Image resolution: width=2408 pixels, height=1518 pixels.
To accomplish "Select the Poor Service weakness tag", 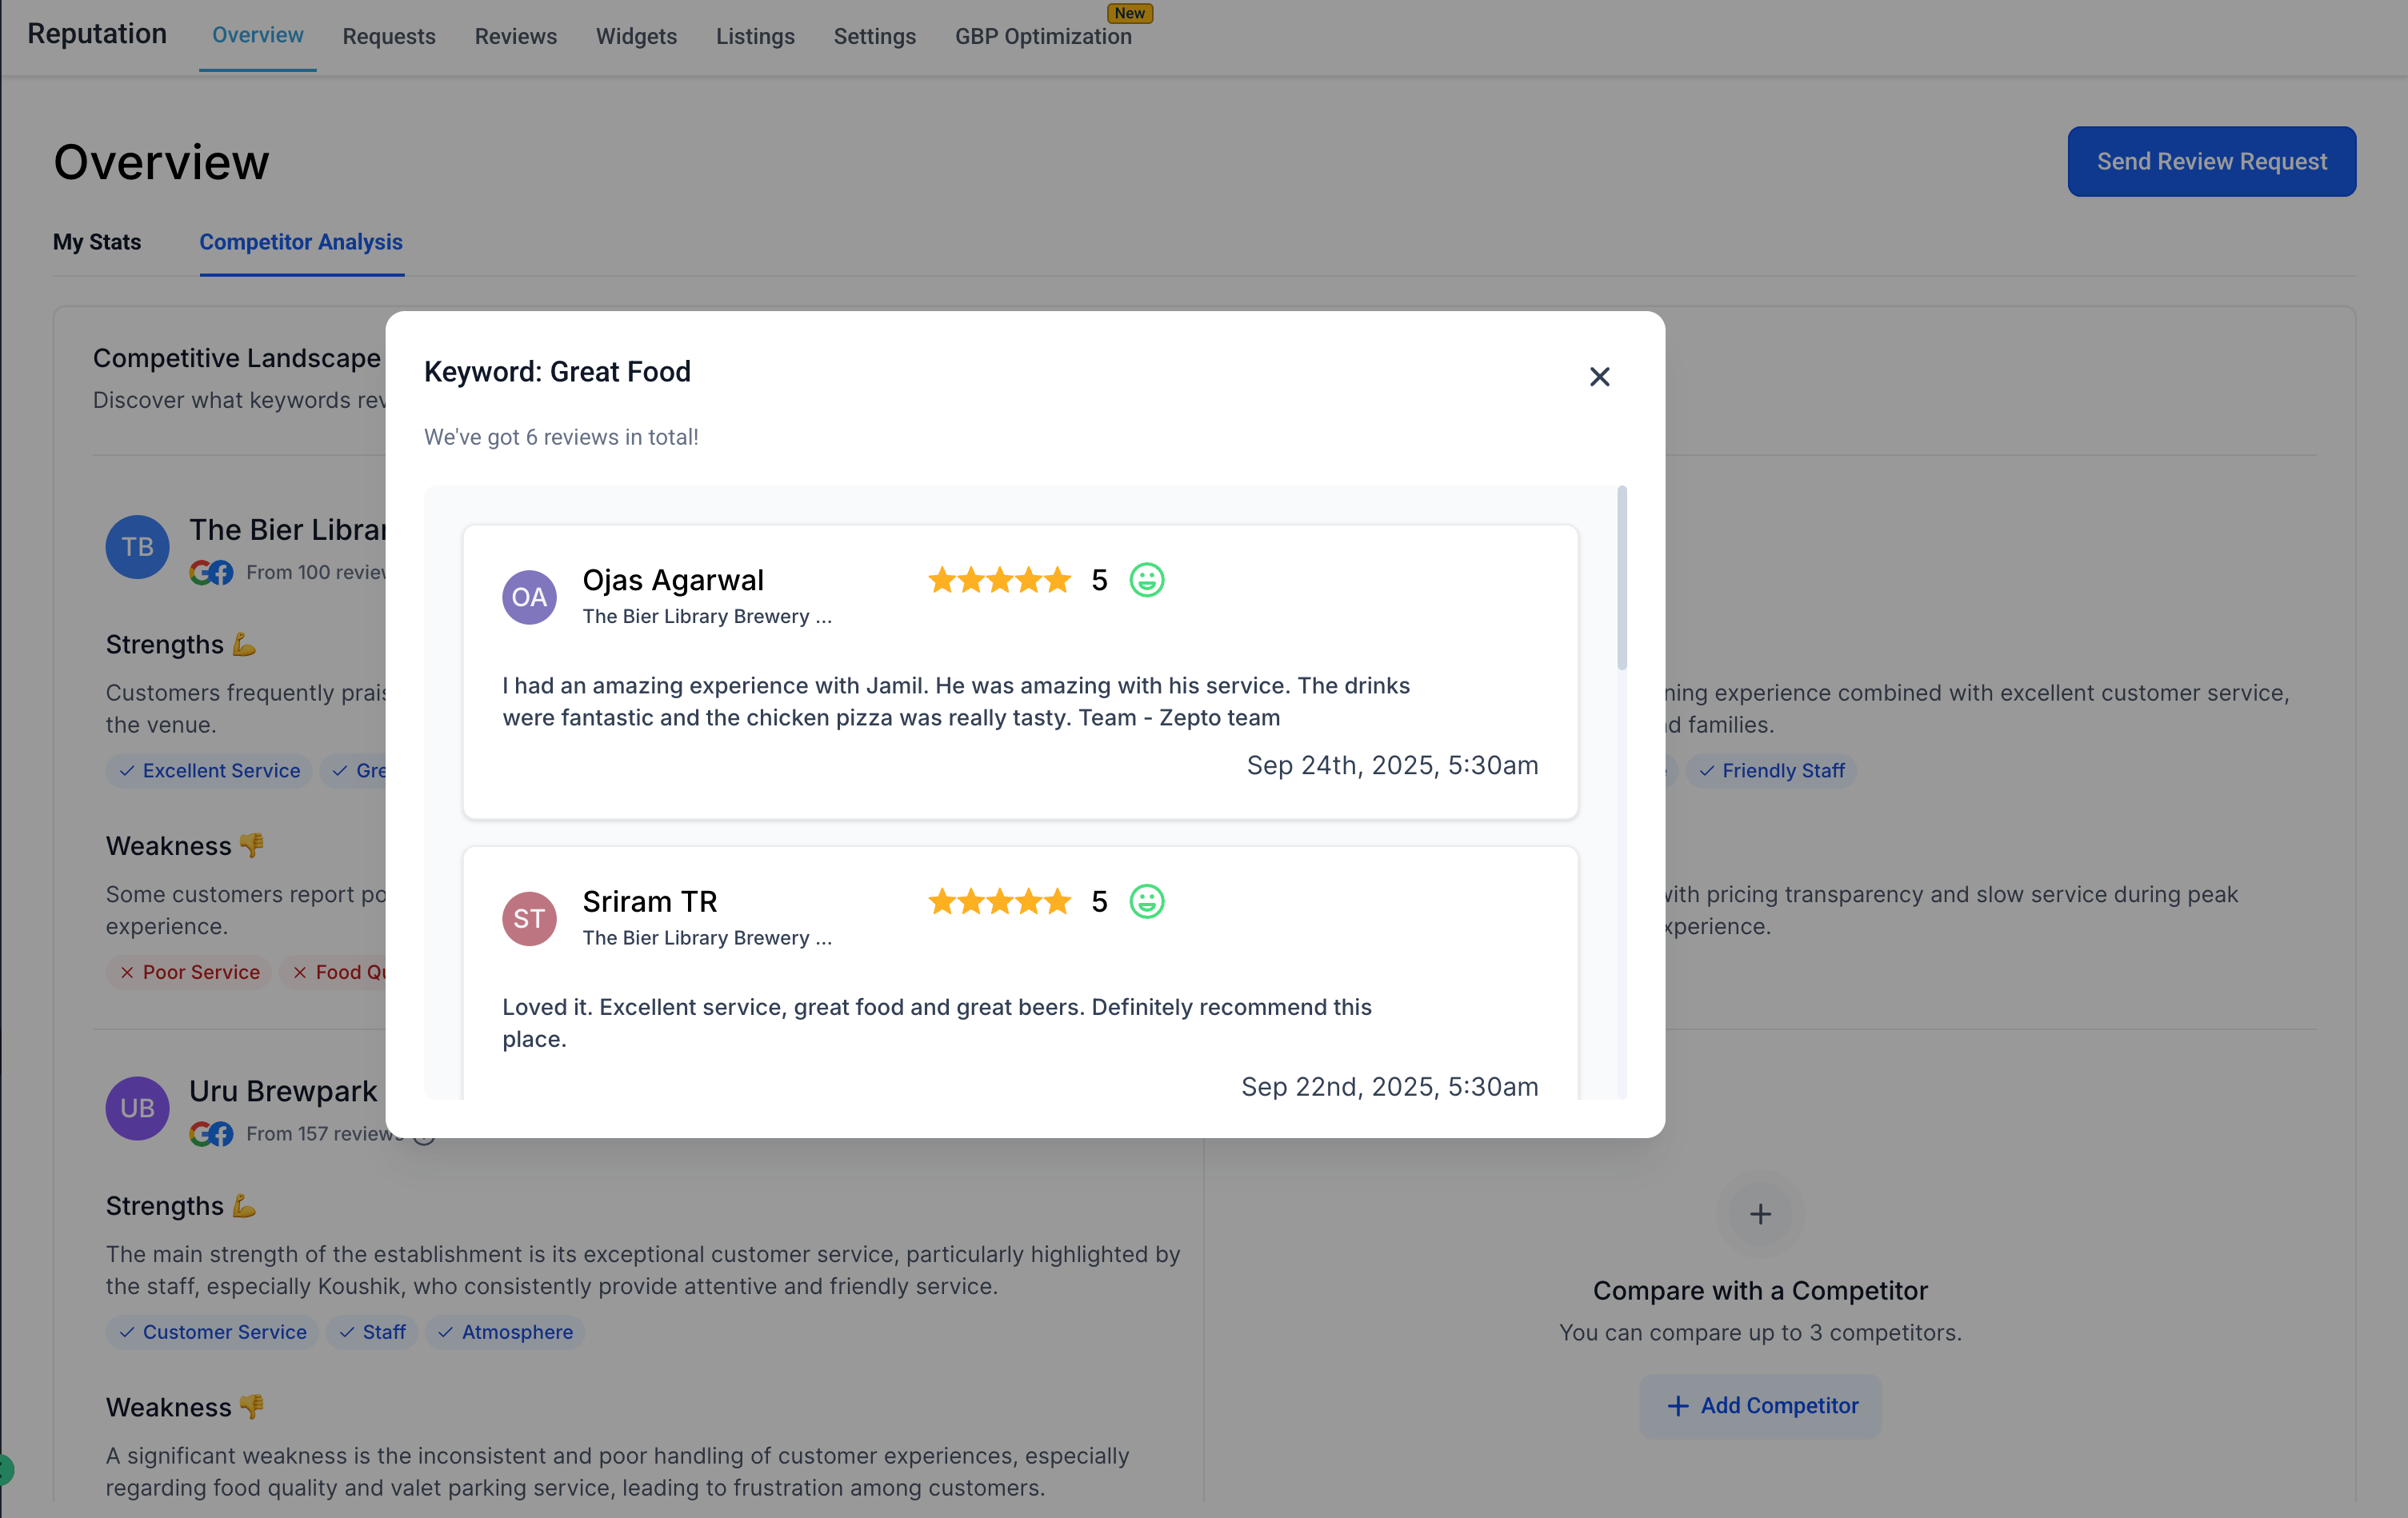I will [190, 972].
